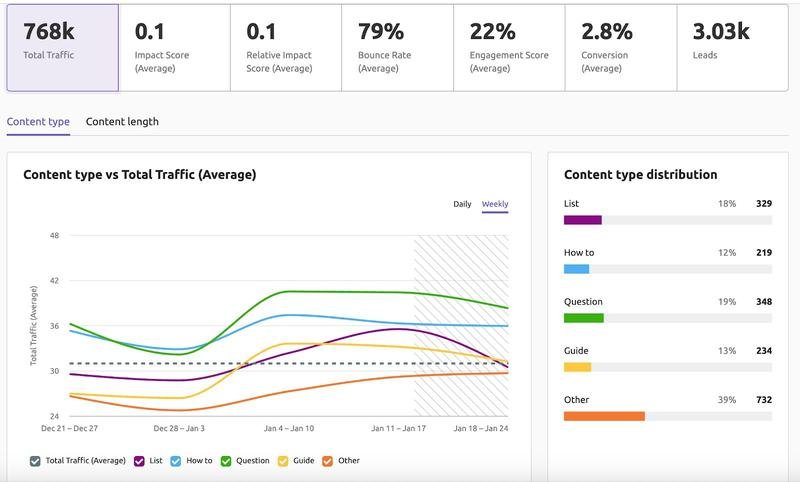Pick the Conversion (Average) metric card

[620, 47]
